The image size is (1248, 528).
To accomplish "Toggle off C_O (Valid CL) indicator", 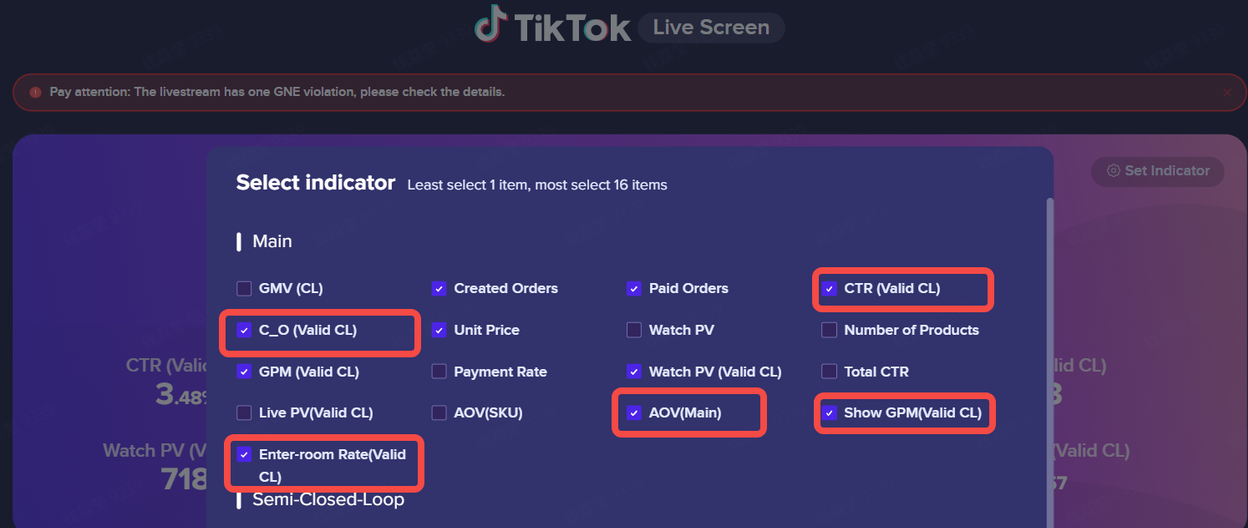I will 244,330.
